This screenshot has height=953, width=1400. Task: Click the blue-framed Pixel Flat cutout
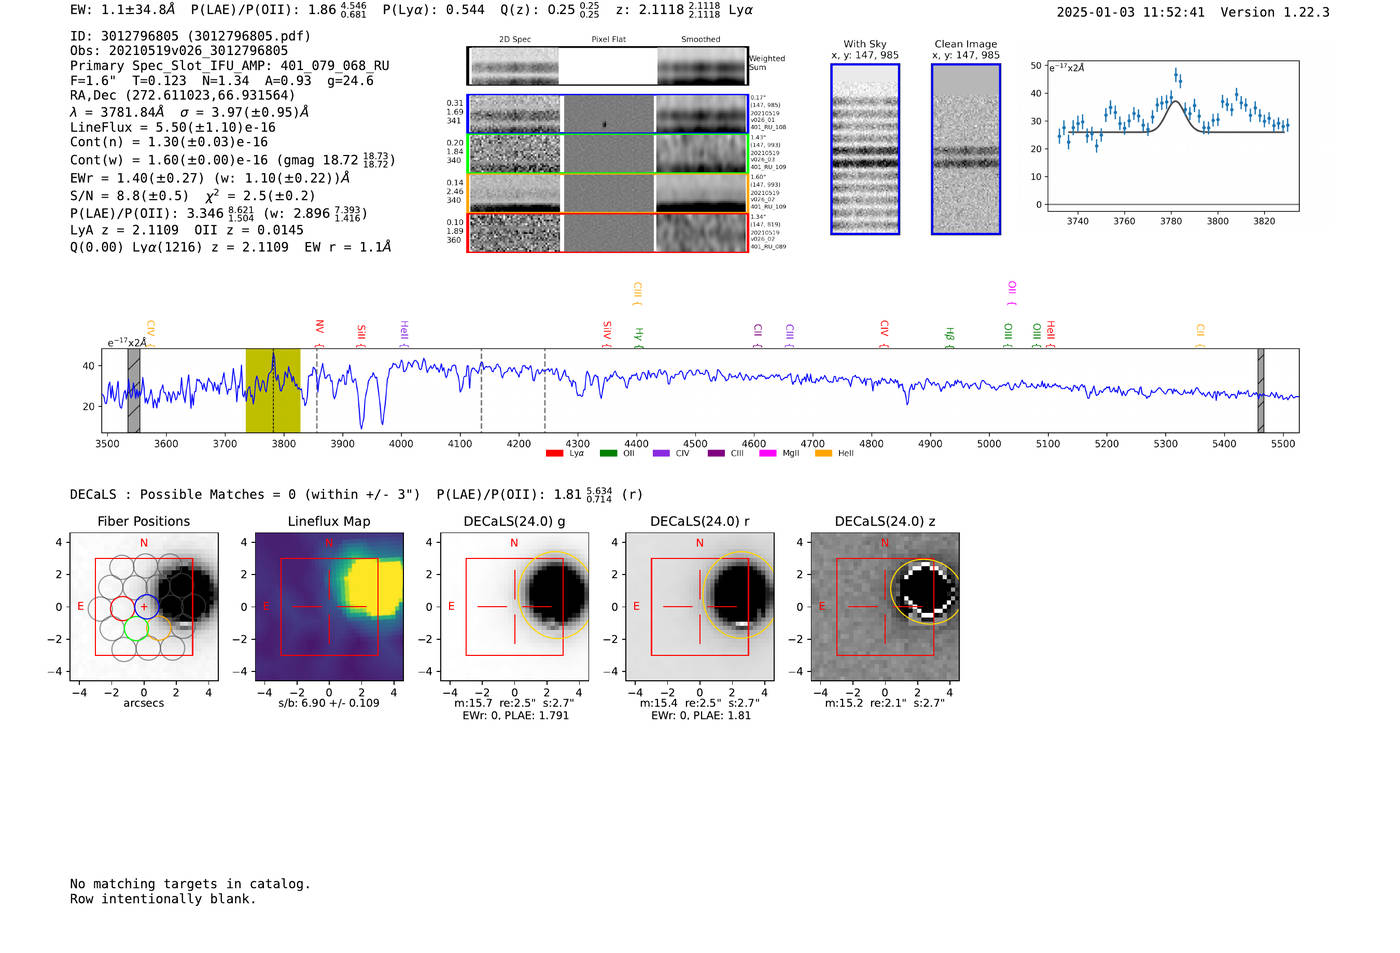point(608,114)
